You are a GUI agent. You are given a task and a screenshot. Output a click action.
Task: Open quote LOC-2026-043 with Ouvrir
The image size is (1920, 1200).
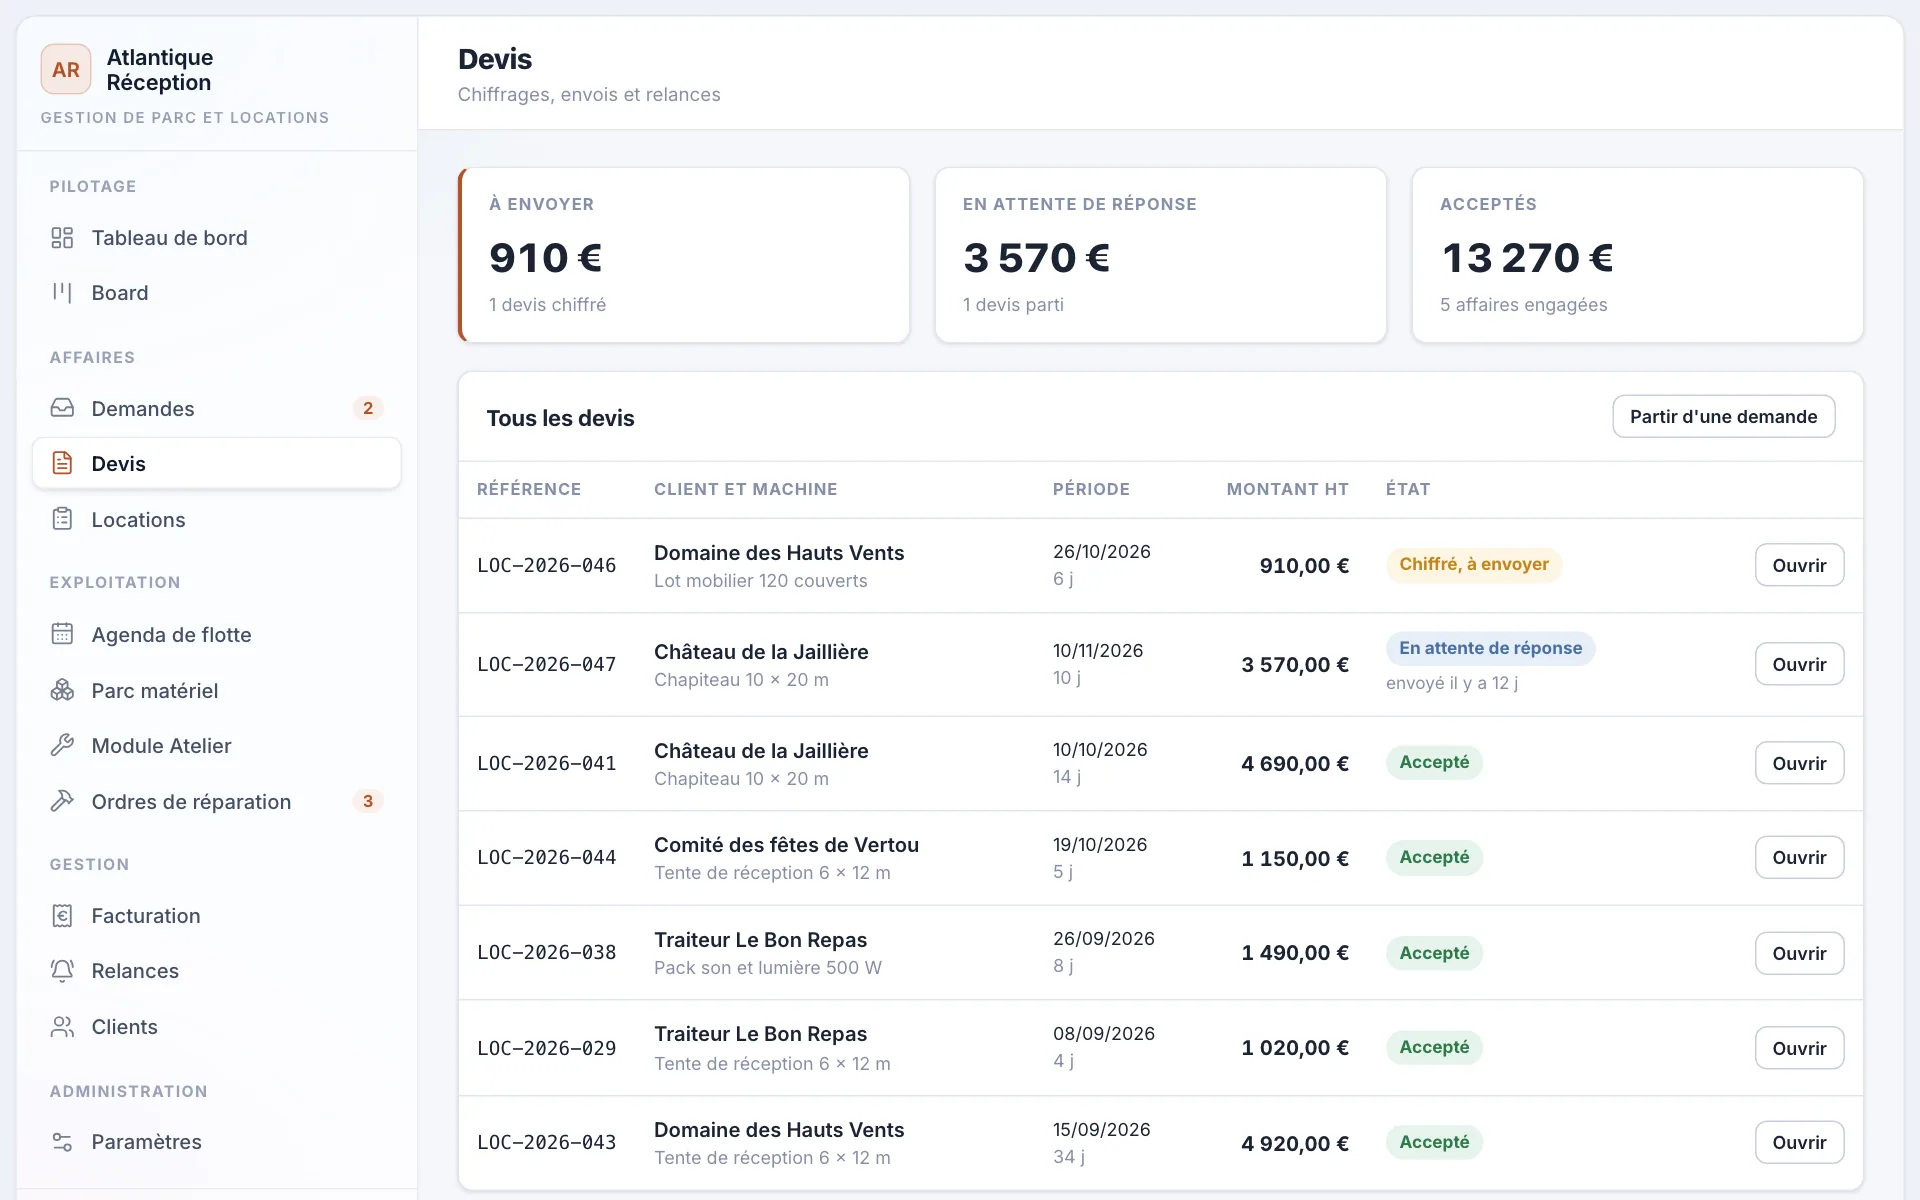(x=1799, y=1142)
